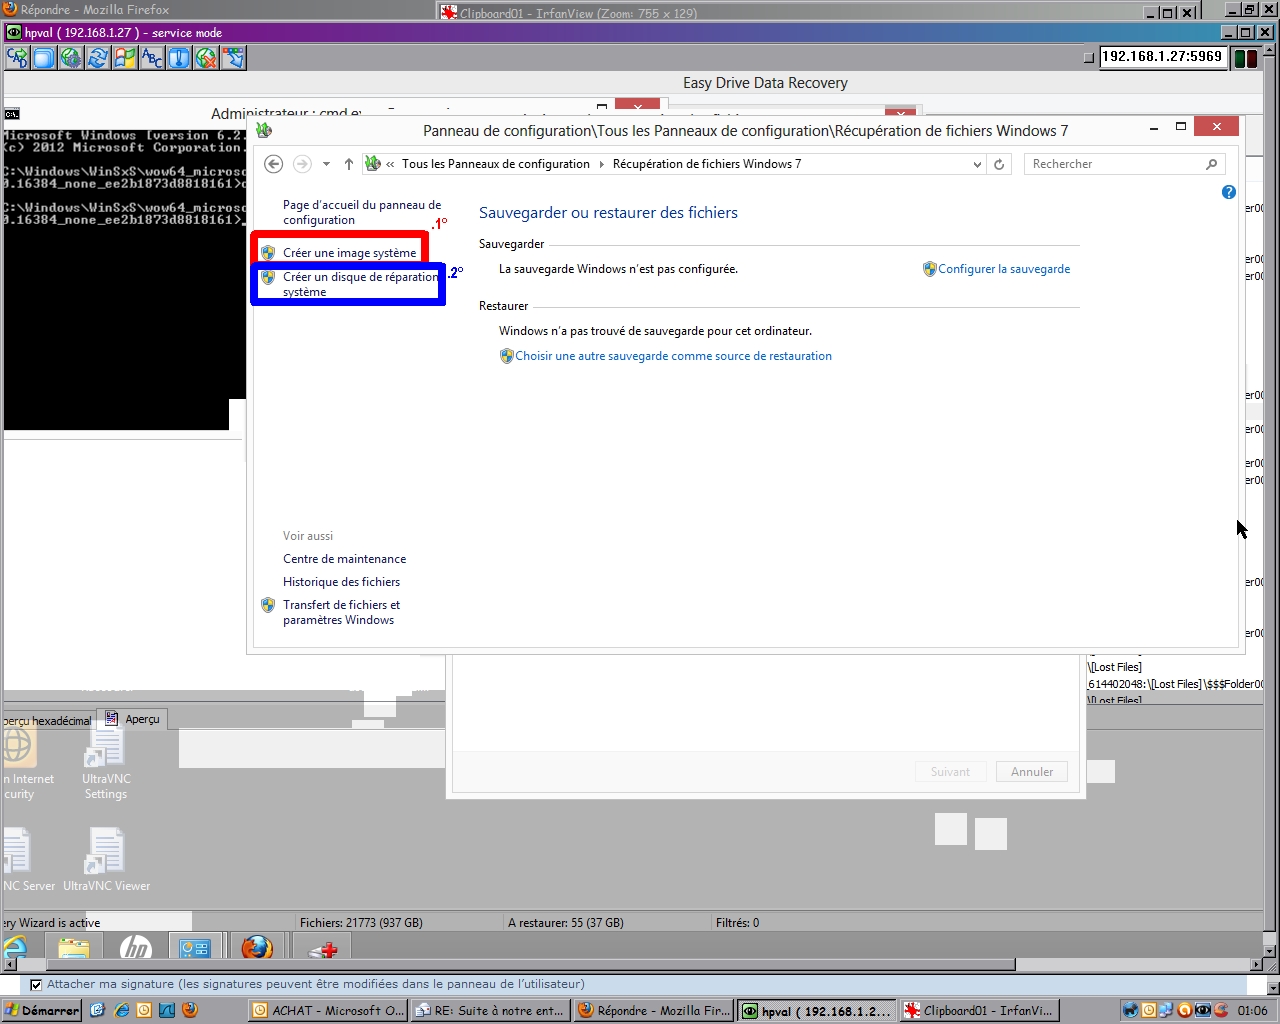Switch to Répondre - Mozilla Firefox taskbar item

coord(653,1010)
